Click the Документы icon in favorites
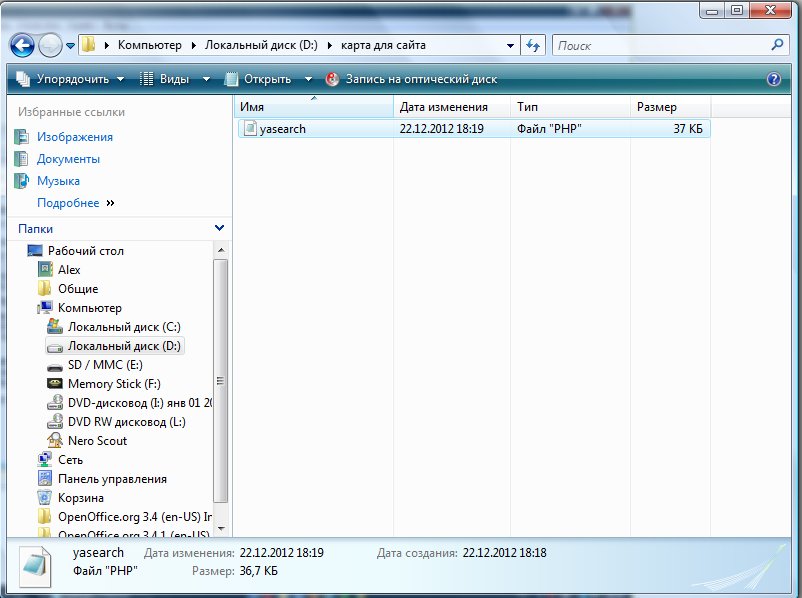Viewport: 802px width, 598px height. [21, 159]
